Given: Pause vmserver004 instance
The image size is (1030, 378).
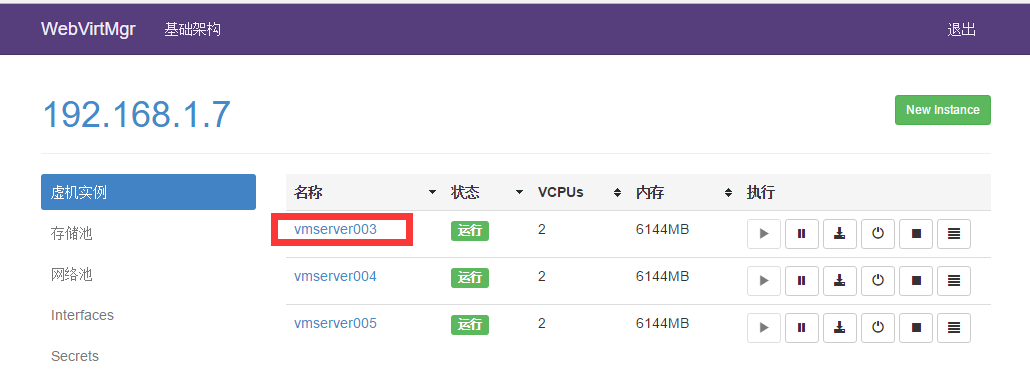Looking at the screenshot, I should coord(801,281).
